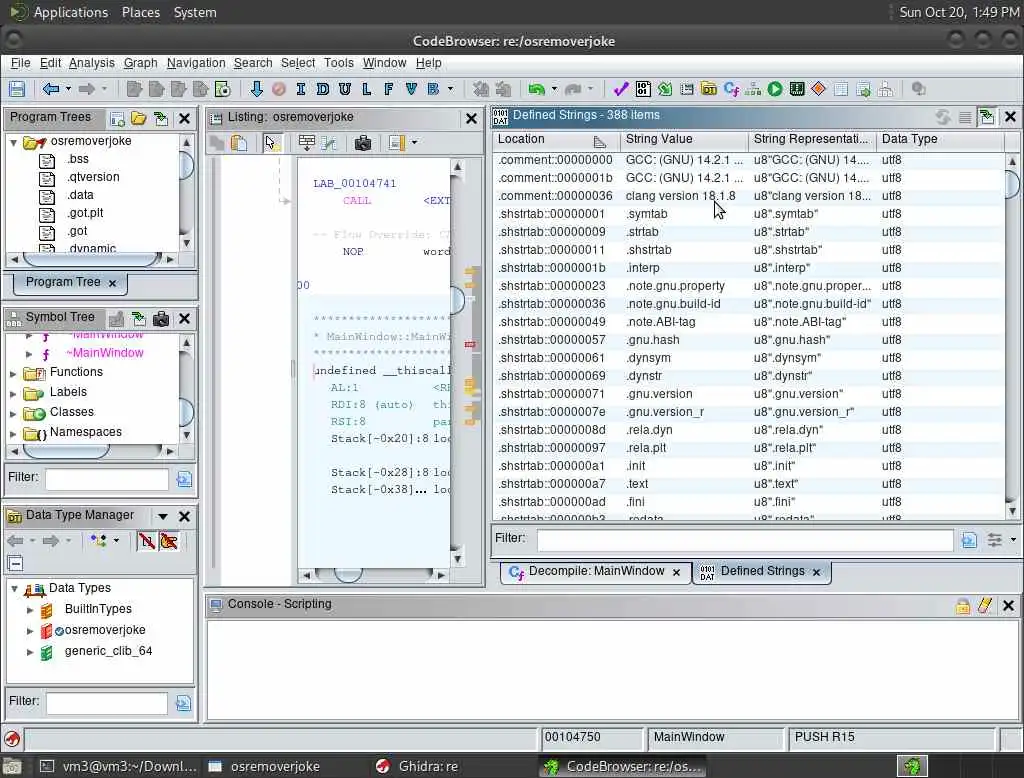This screenshot has width=1024, height=778.
Task: Click the Next Label 'L' toolbar icon
Action: coord(366,89)
